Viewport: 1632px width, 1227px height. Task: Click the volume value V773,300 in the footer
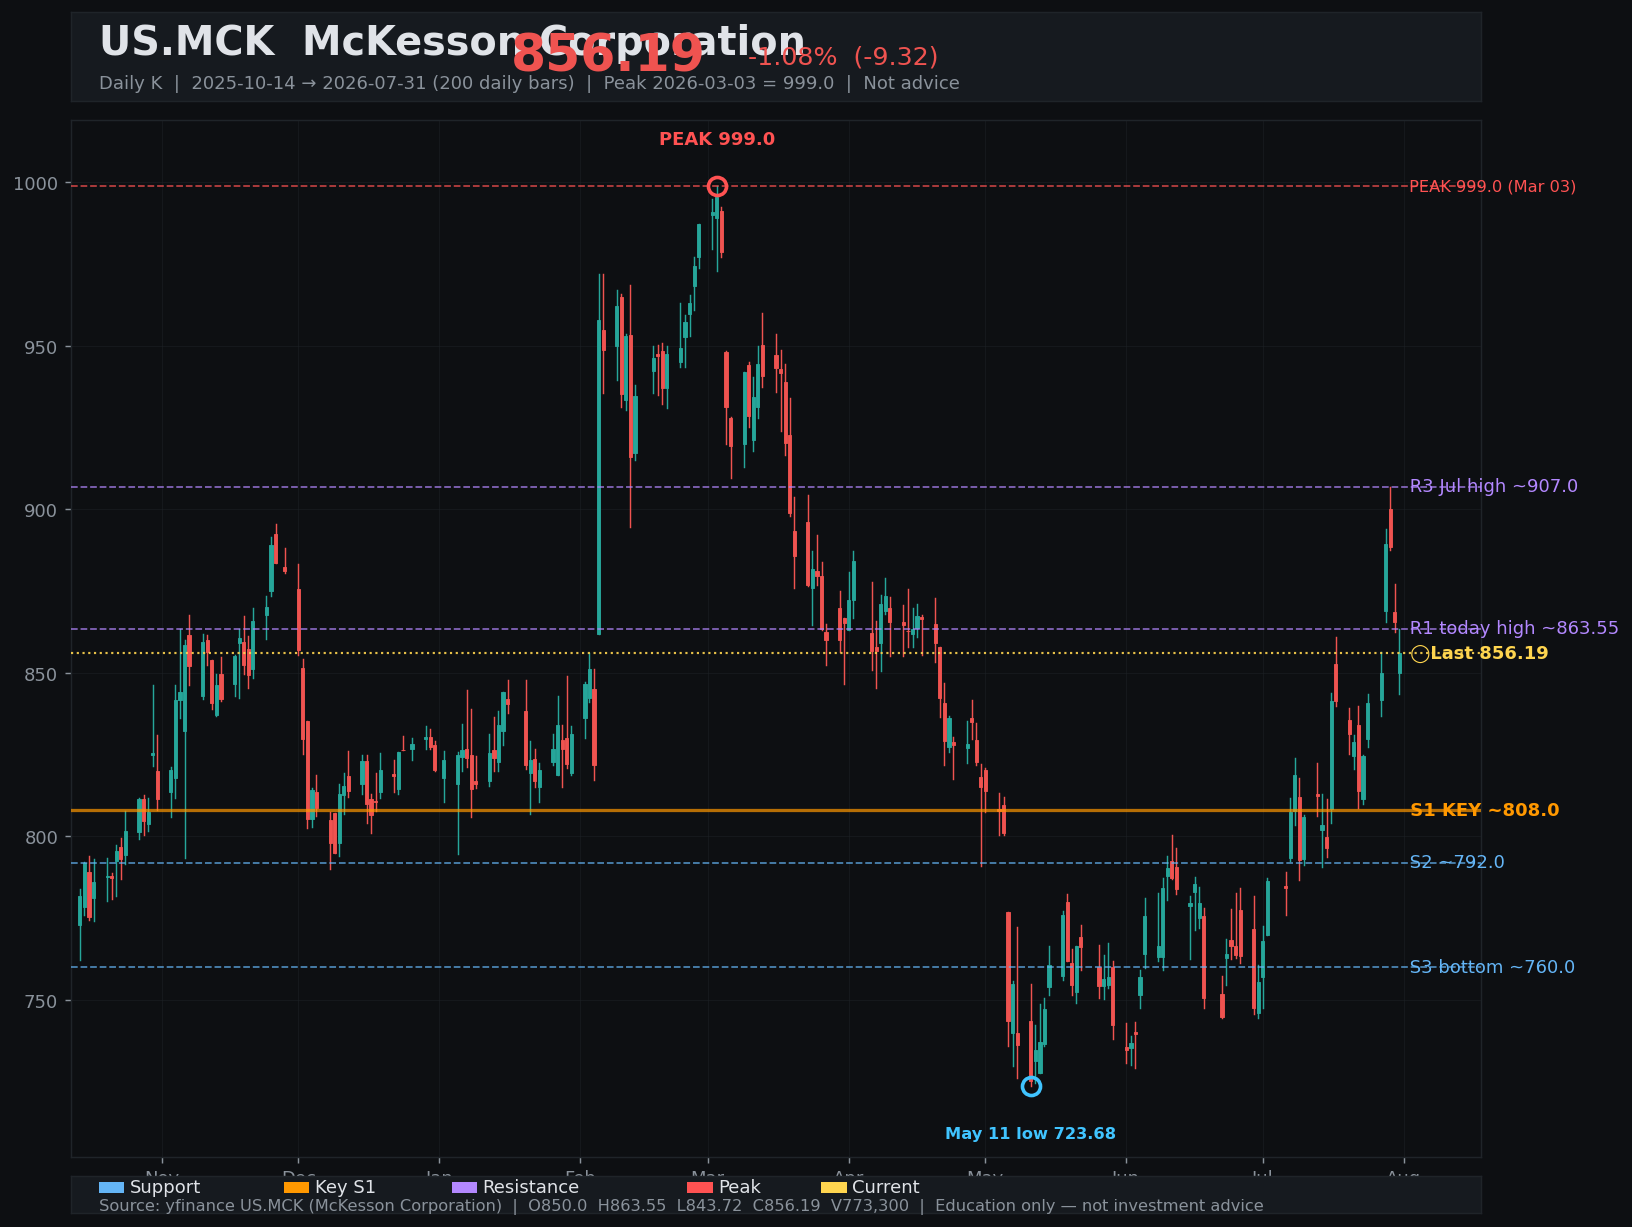point(869,1206)
